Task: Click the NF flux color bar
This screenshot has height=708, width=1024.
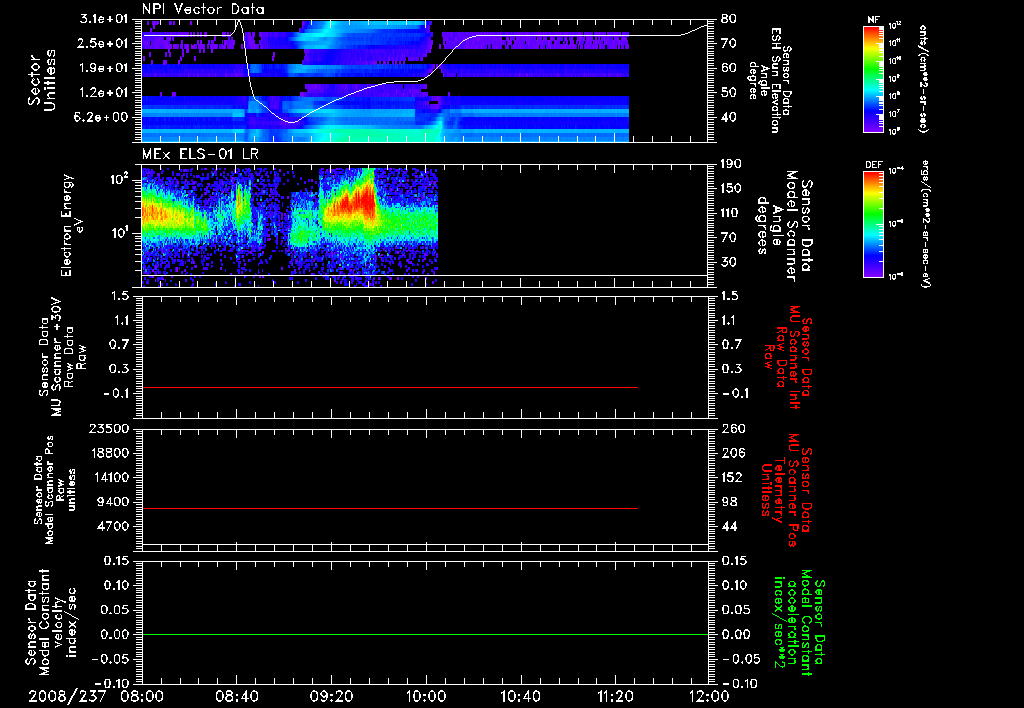Action: pyautogui.click(x=874, y=78)
